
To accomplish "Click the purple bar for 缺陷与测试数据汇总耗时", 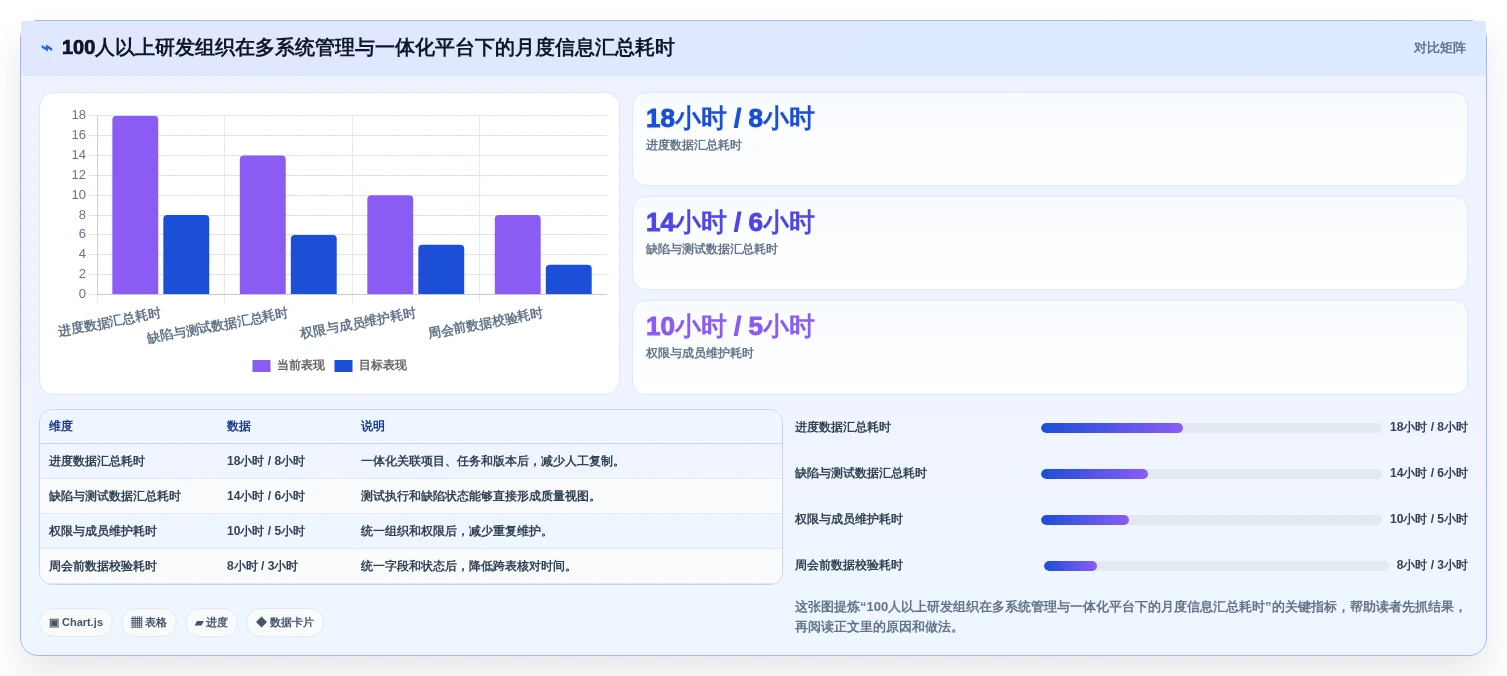I will pyautogui.click(x=262, y=225).
